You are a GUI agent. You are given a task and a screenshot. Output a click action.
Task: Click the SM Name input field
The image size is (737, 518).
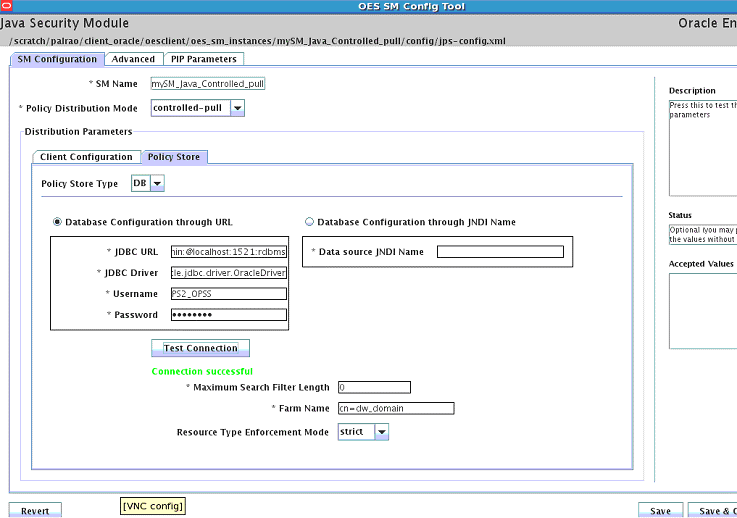208,84
